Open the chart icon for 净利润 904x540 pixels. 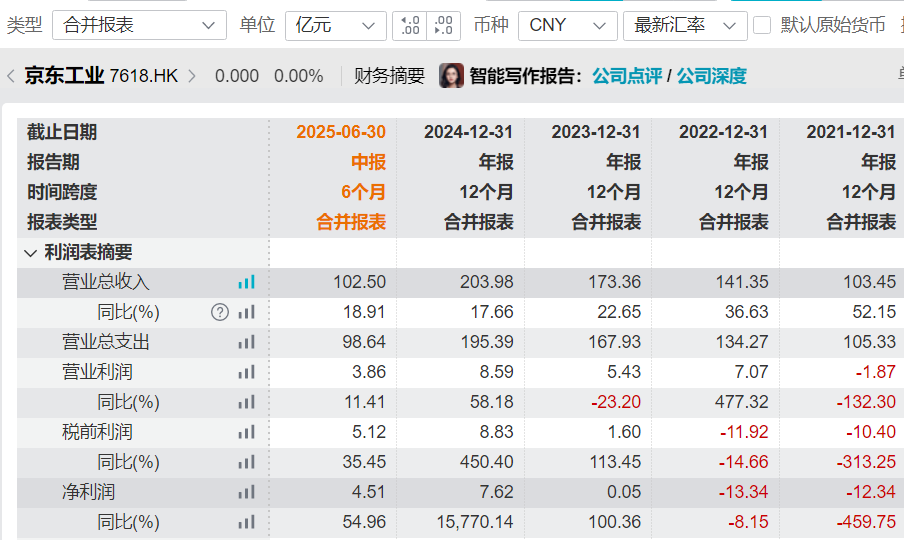[x=246, y=492]
